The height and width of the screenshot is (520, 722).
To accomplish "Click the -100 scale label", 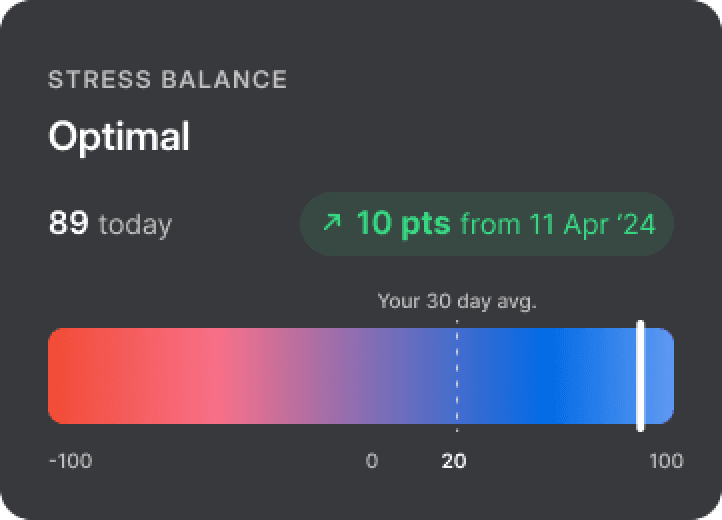I will [x=70, y=461].
